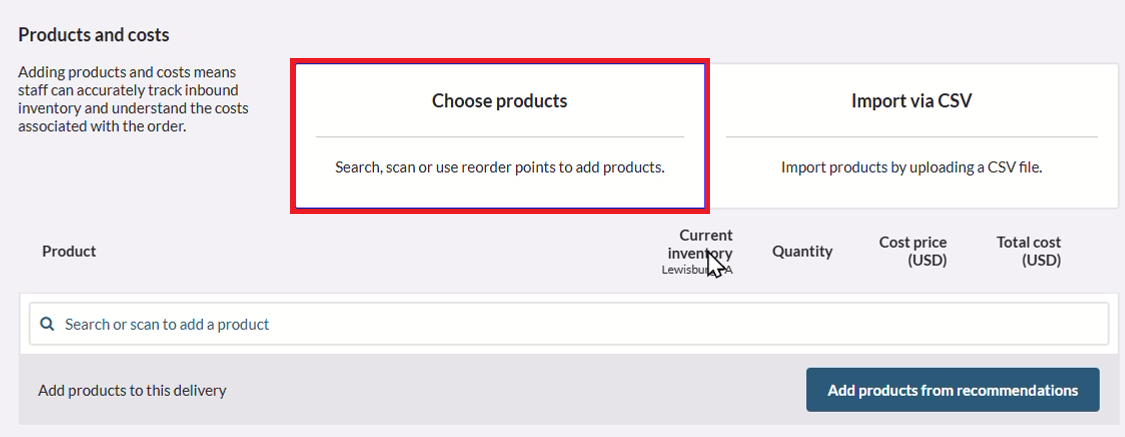Viewport: 1125px width, 437px height.
Task: Click the Quantity column header
Action: click(x=802, y=251)
